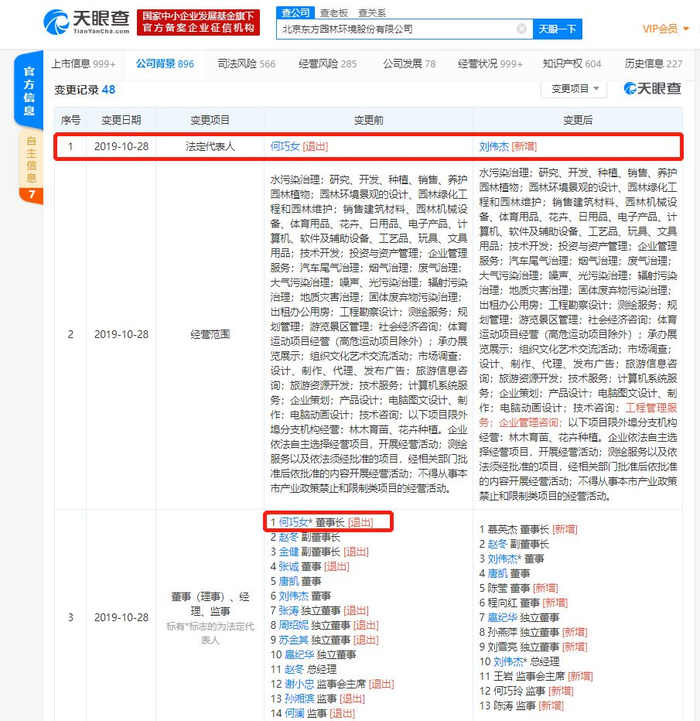
Task: Open the VIP会员 dropdown arrow
Action: pyautogui.click(x=686, y=29)
